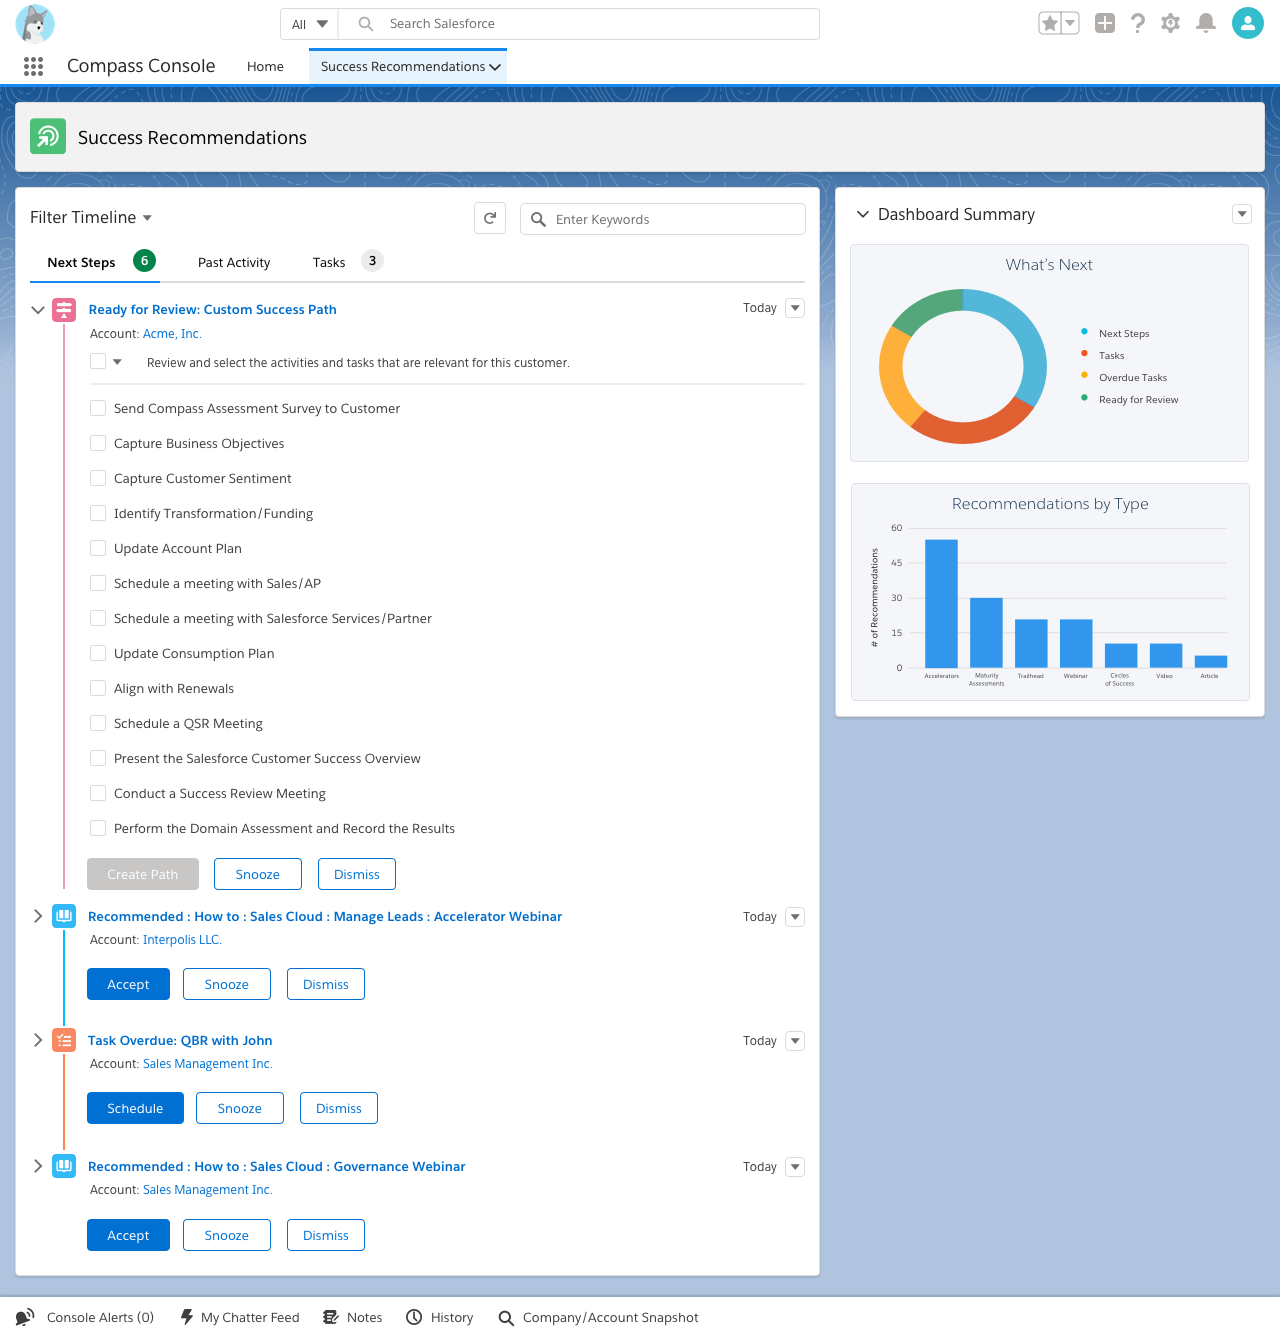Open the App Launcher grid icon
Viewport: 1280px width, 1337px height.
[x=33, y=66]
